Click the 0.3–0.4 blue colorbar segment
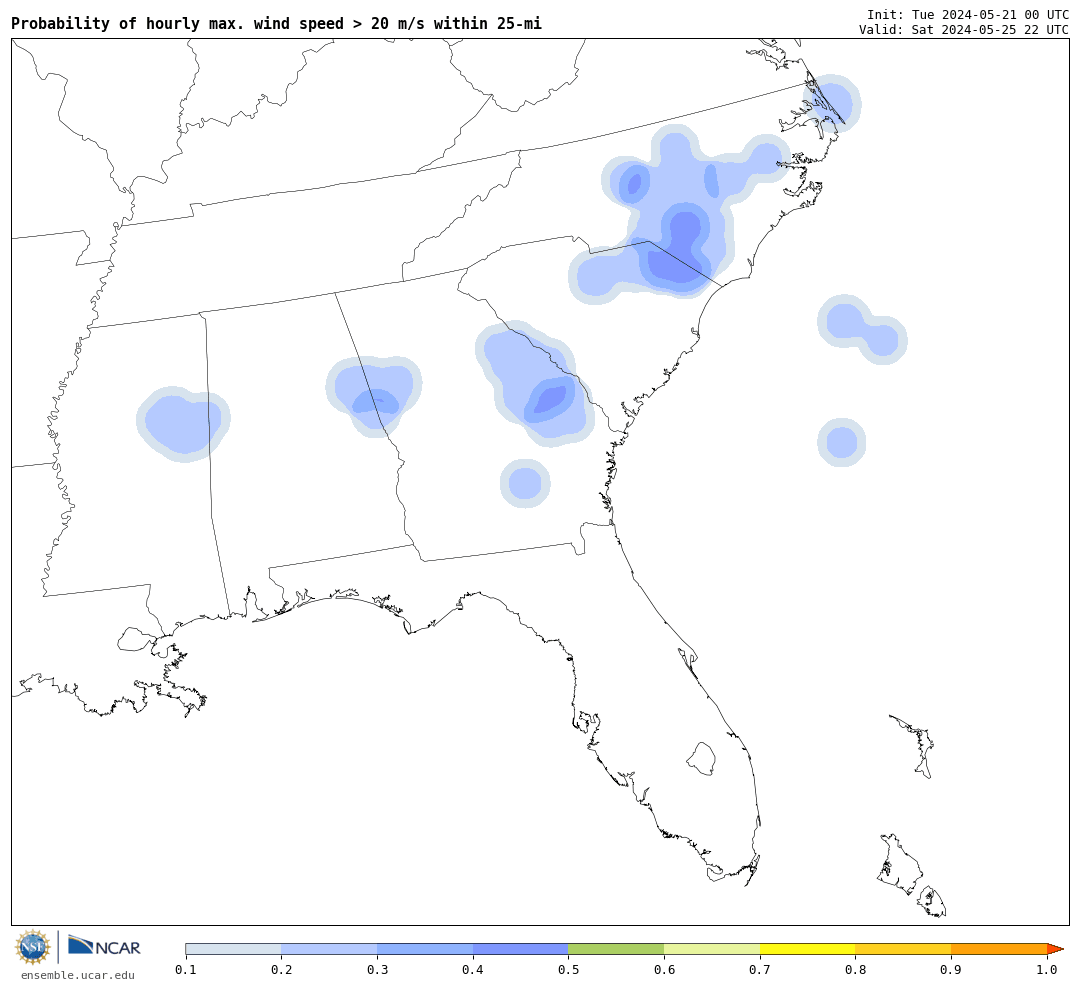This screenshot has width=1080, height=988. [x=425, y=949]
